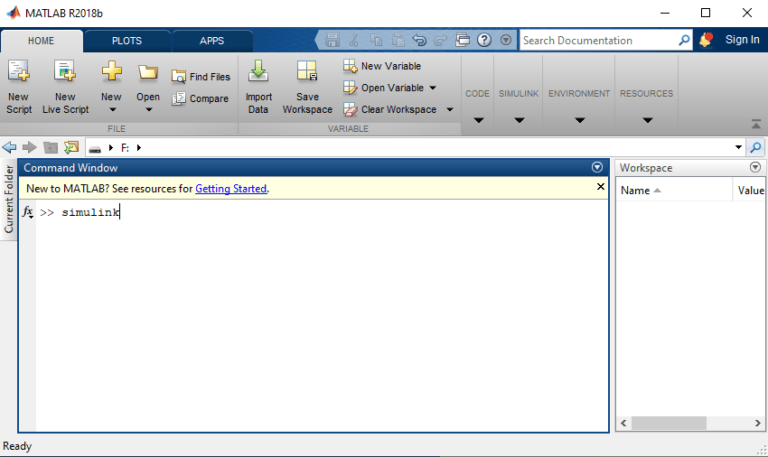The height and width of the screenshot is (457, 768).
Task: Click the fx function browser icon
Action: click(27, 212)
